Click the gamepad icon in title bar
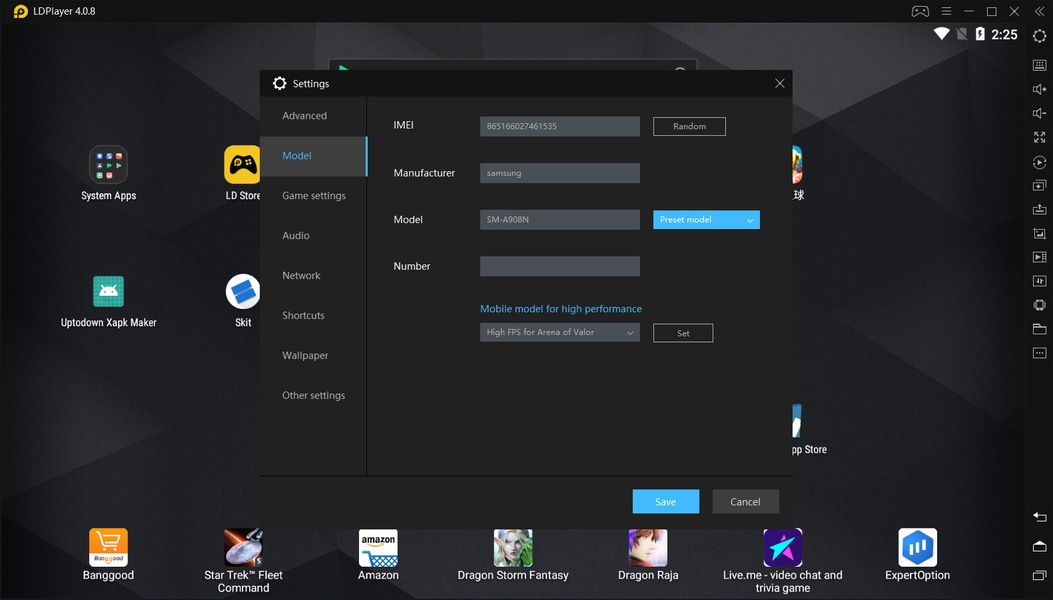 919,11
